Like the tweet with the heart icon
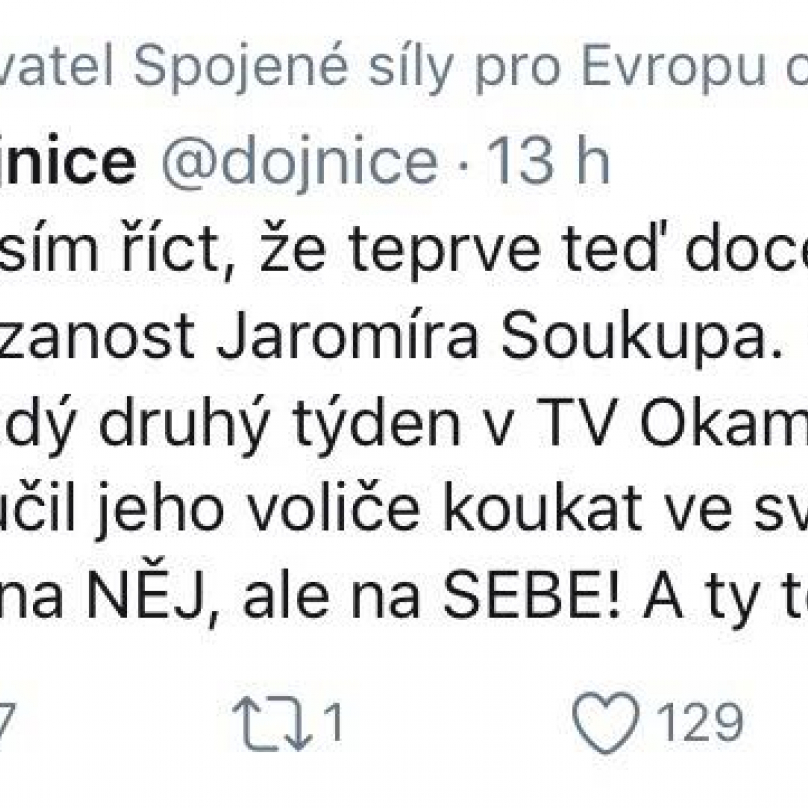This screenshot has width=808, height=808. (606, 723)
